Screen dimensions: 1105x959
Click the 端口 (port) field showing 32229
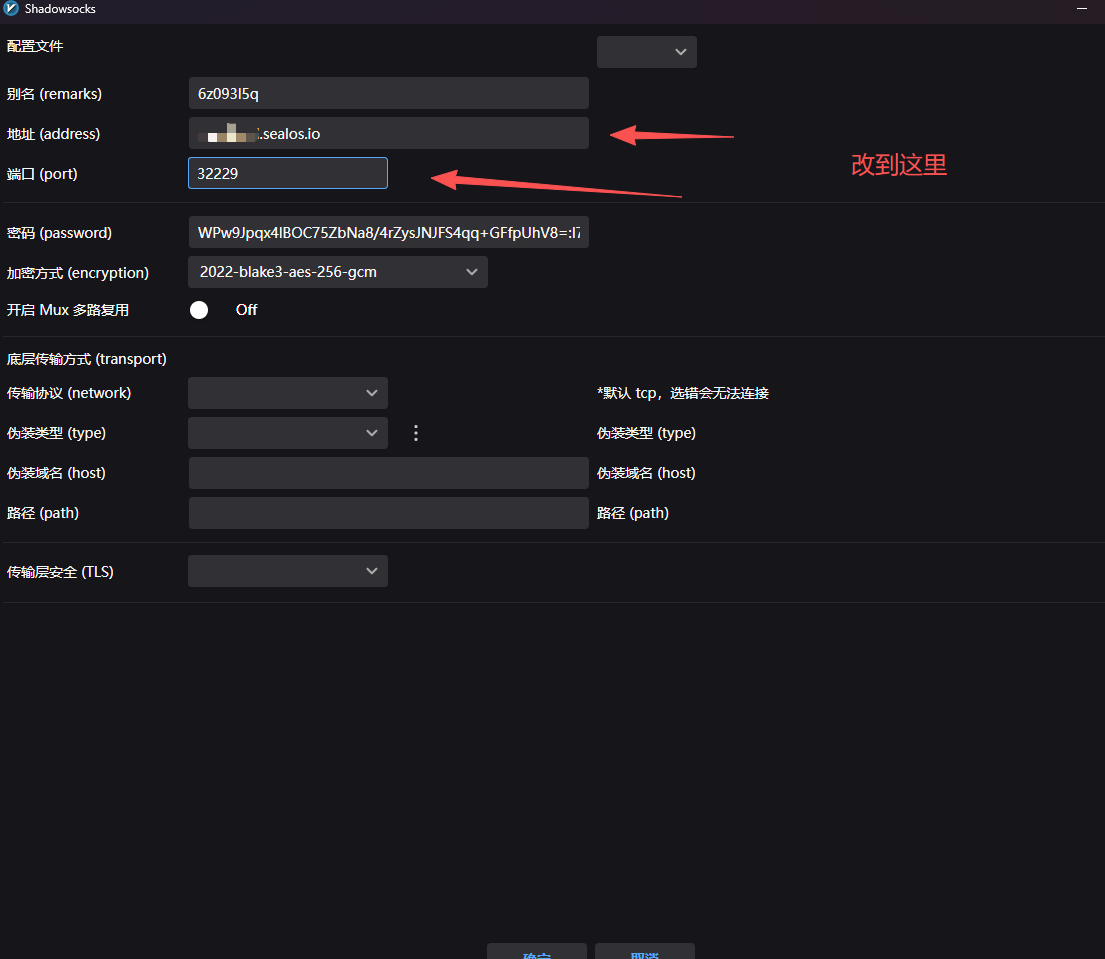tap(287, 173)
